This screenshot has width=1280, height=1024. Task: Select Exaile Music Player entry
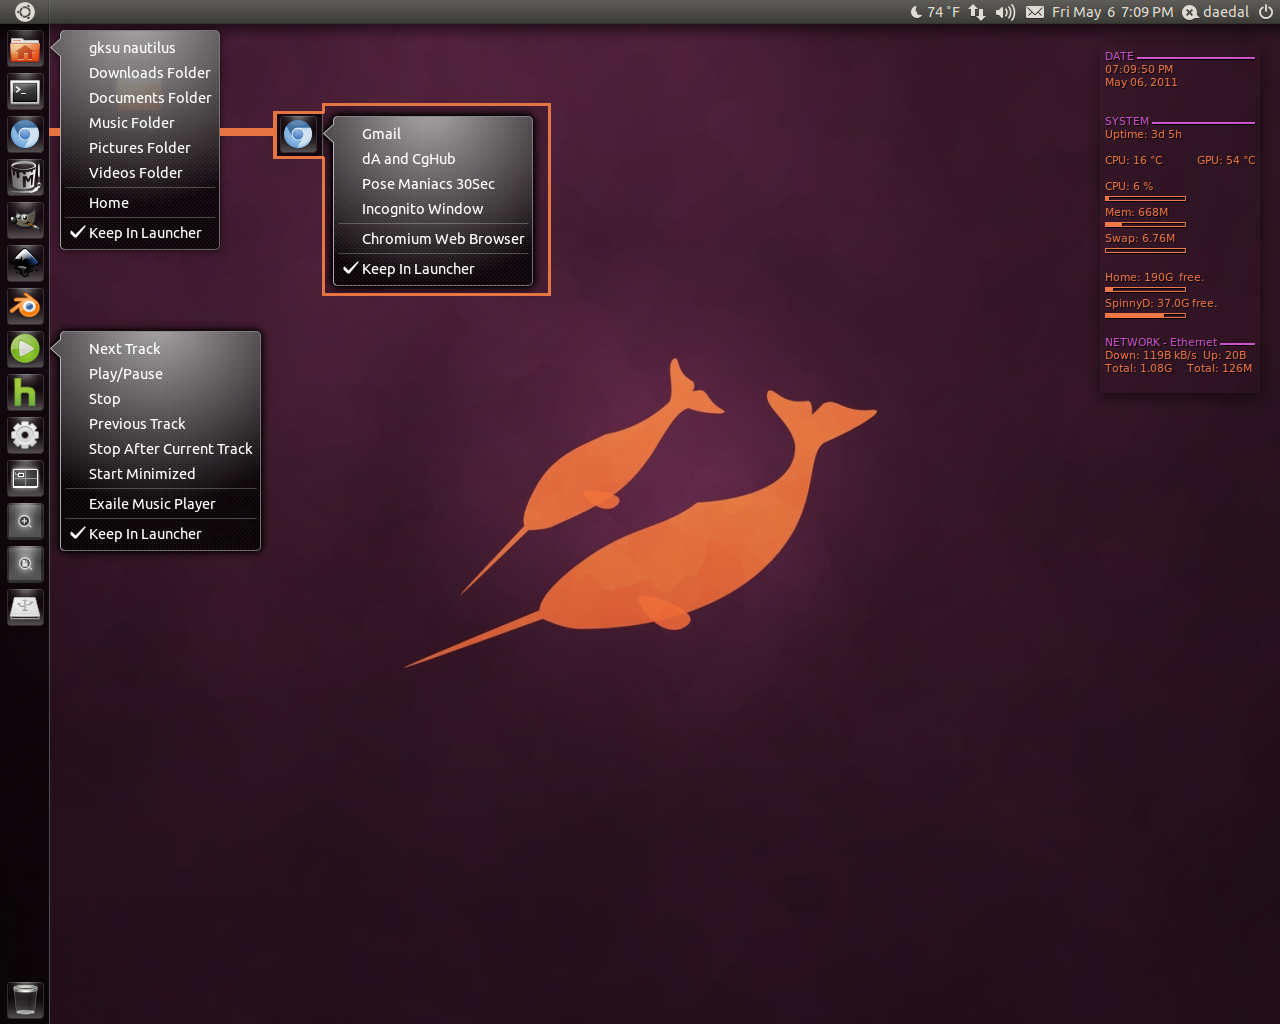coord(160,504)
